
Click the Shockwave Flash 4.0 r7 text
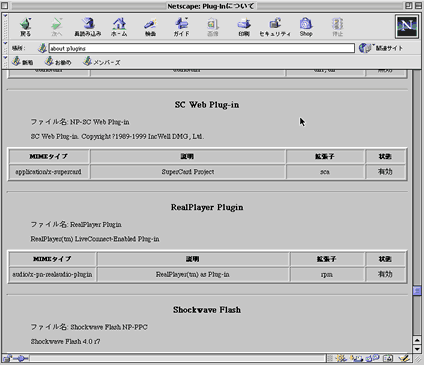click(x=65, y=341)
